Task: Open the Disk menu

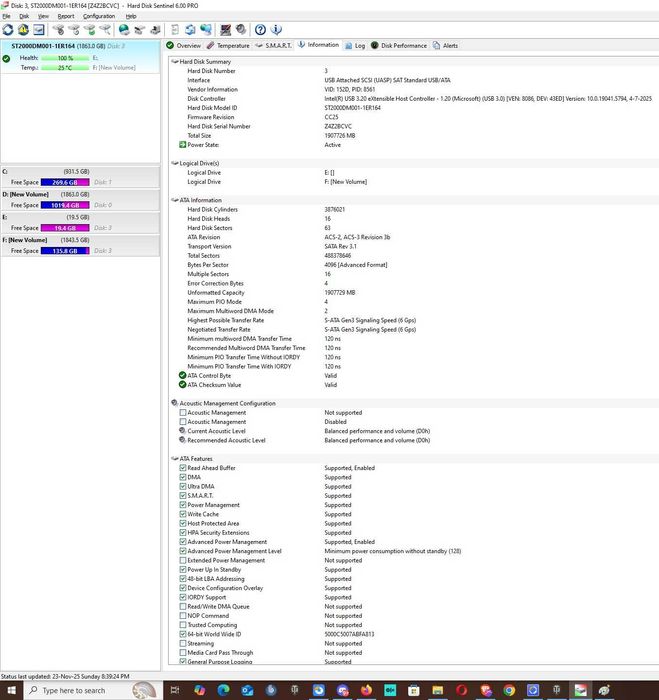Action: click(x=24, y=16)
